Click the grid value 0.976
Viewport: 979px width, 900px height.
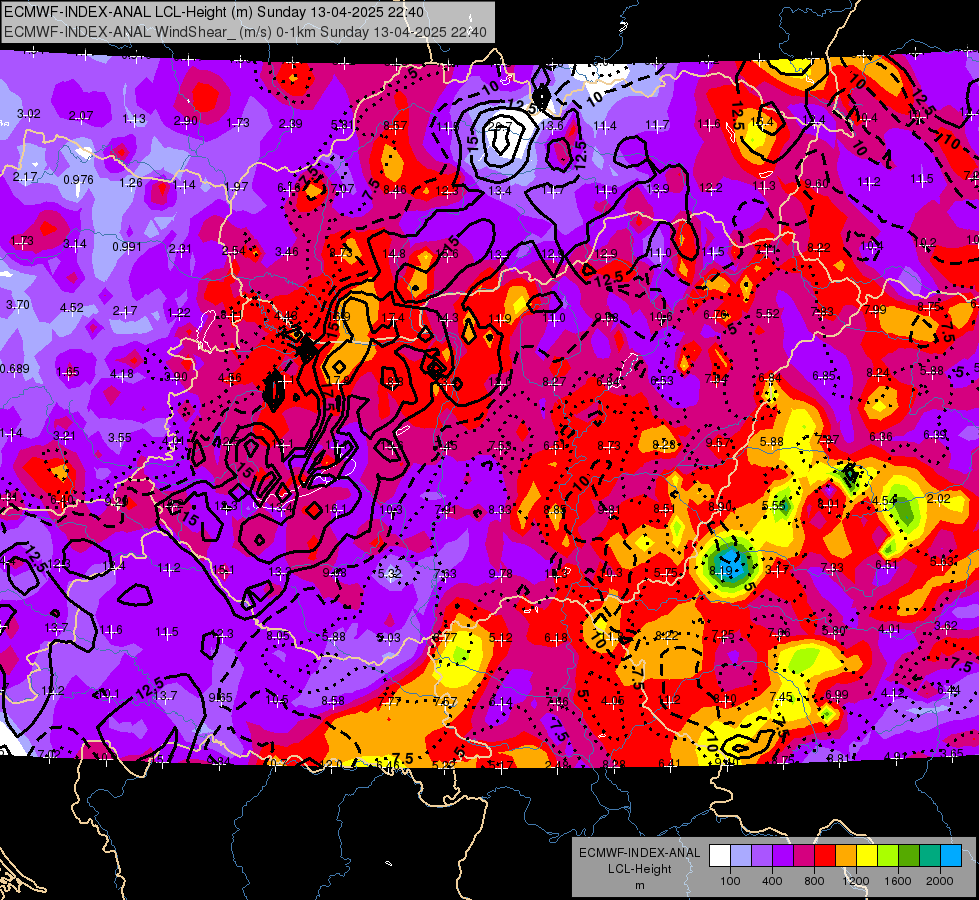(79, 180)
